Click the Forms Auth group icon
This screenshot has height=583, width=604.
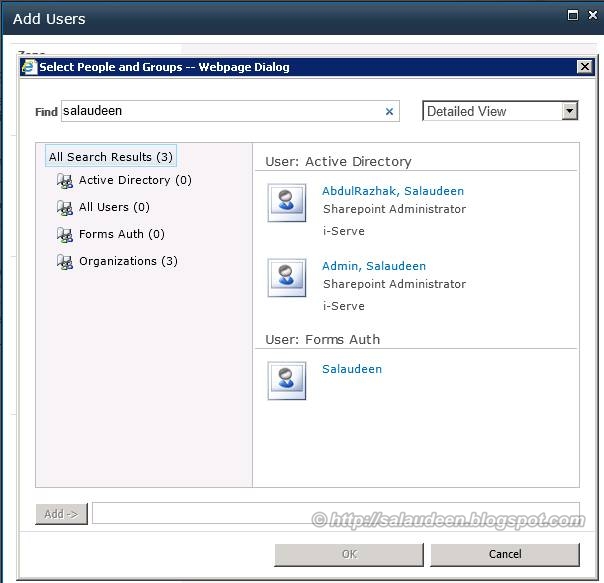65,235
